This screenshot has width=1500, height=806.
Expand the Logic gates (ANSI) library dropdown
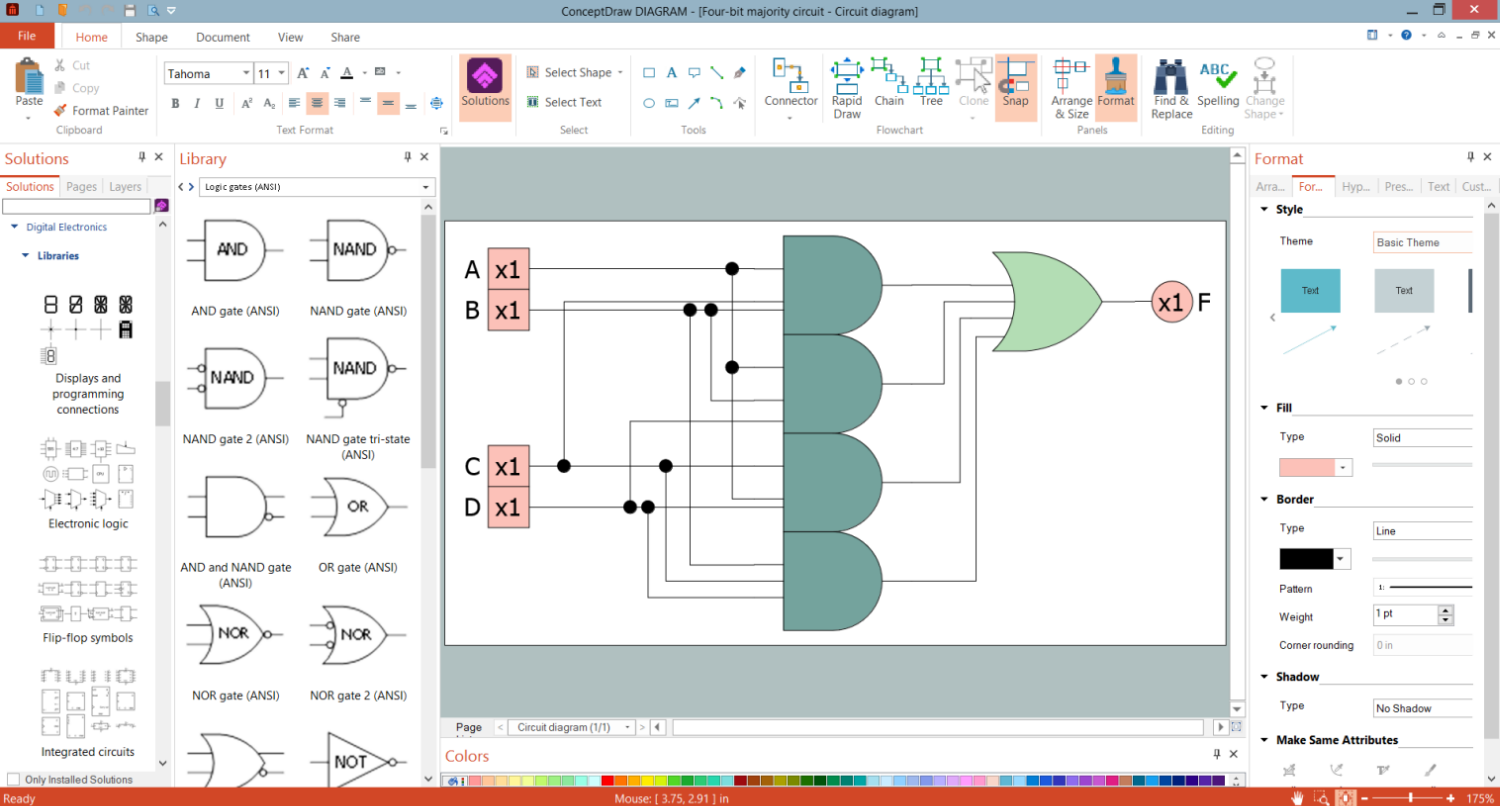426,187
